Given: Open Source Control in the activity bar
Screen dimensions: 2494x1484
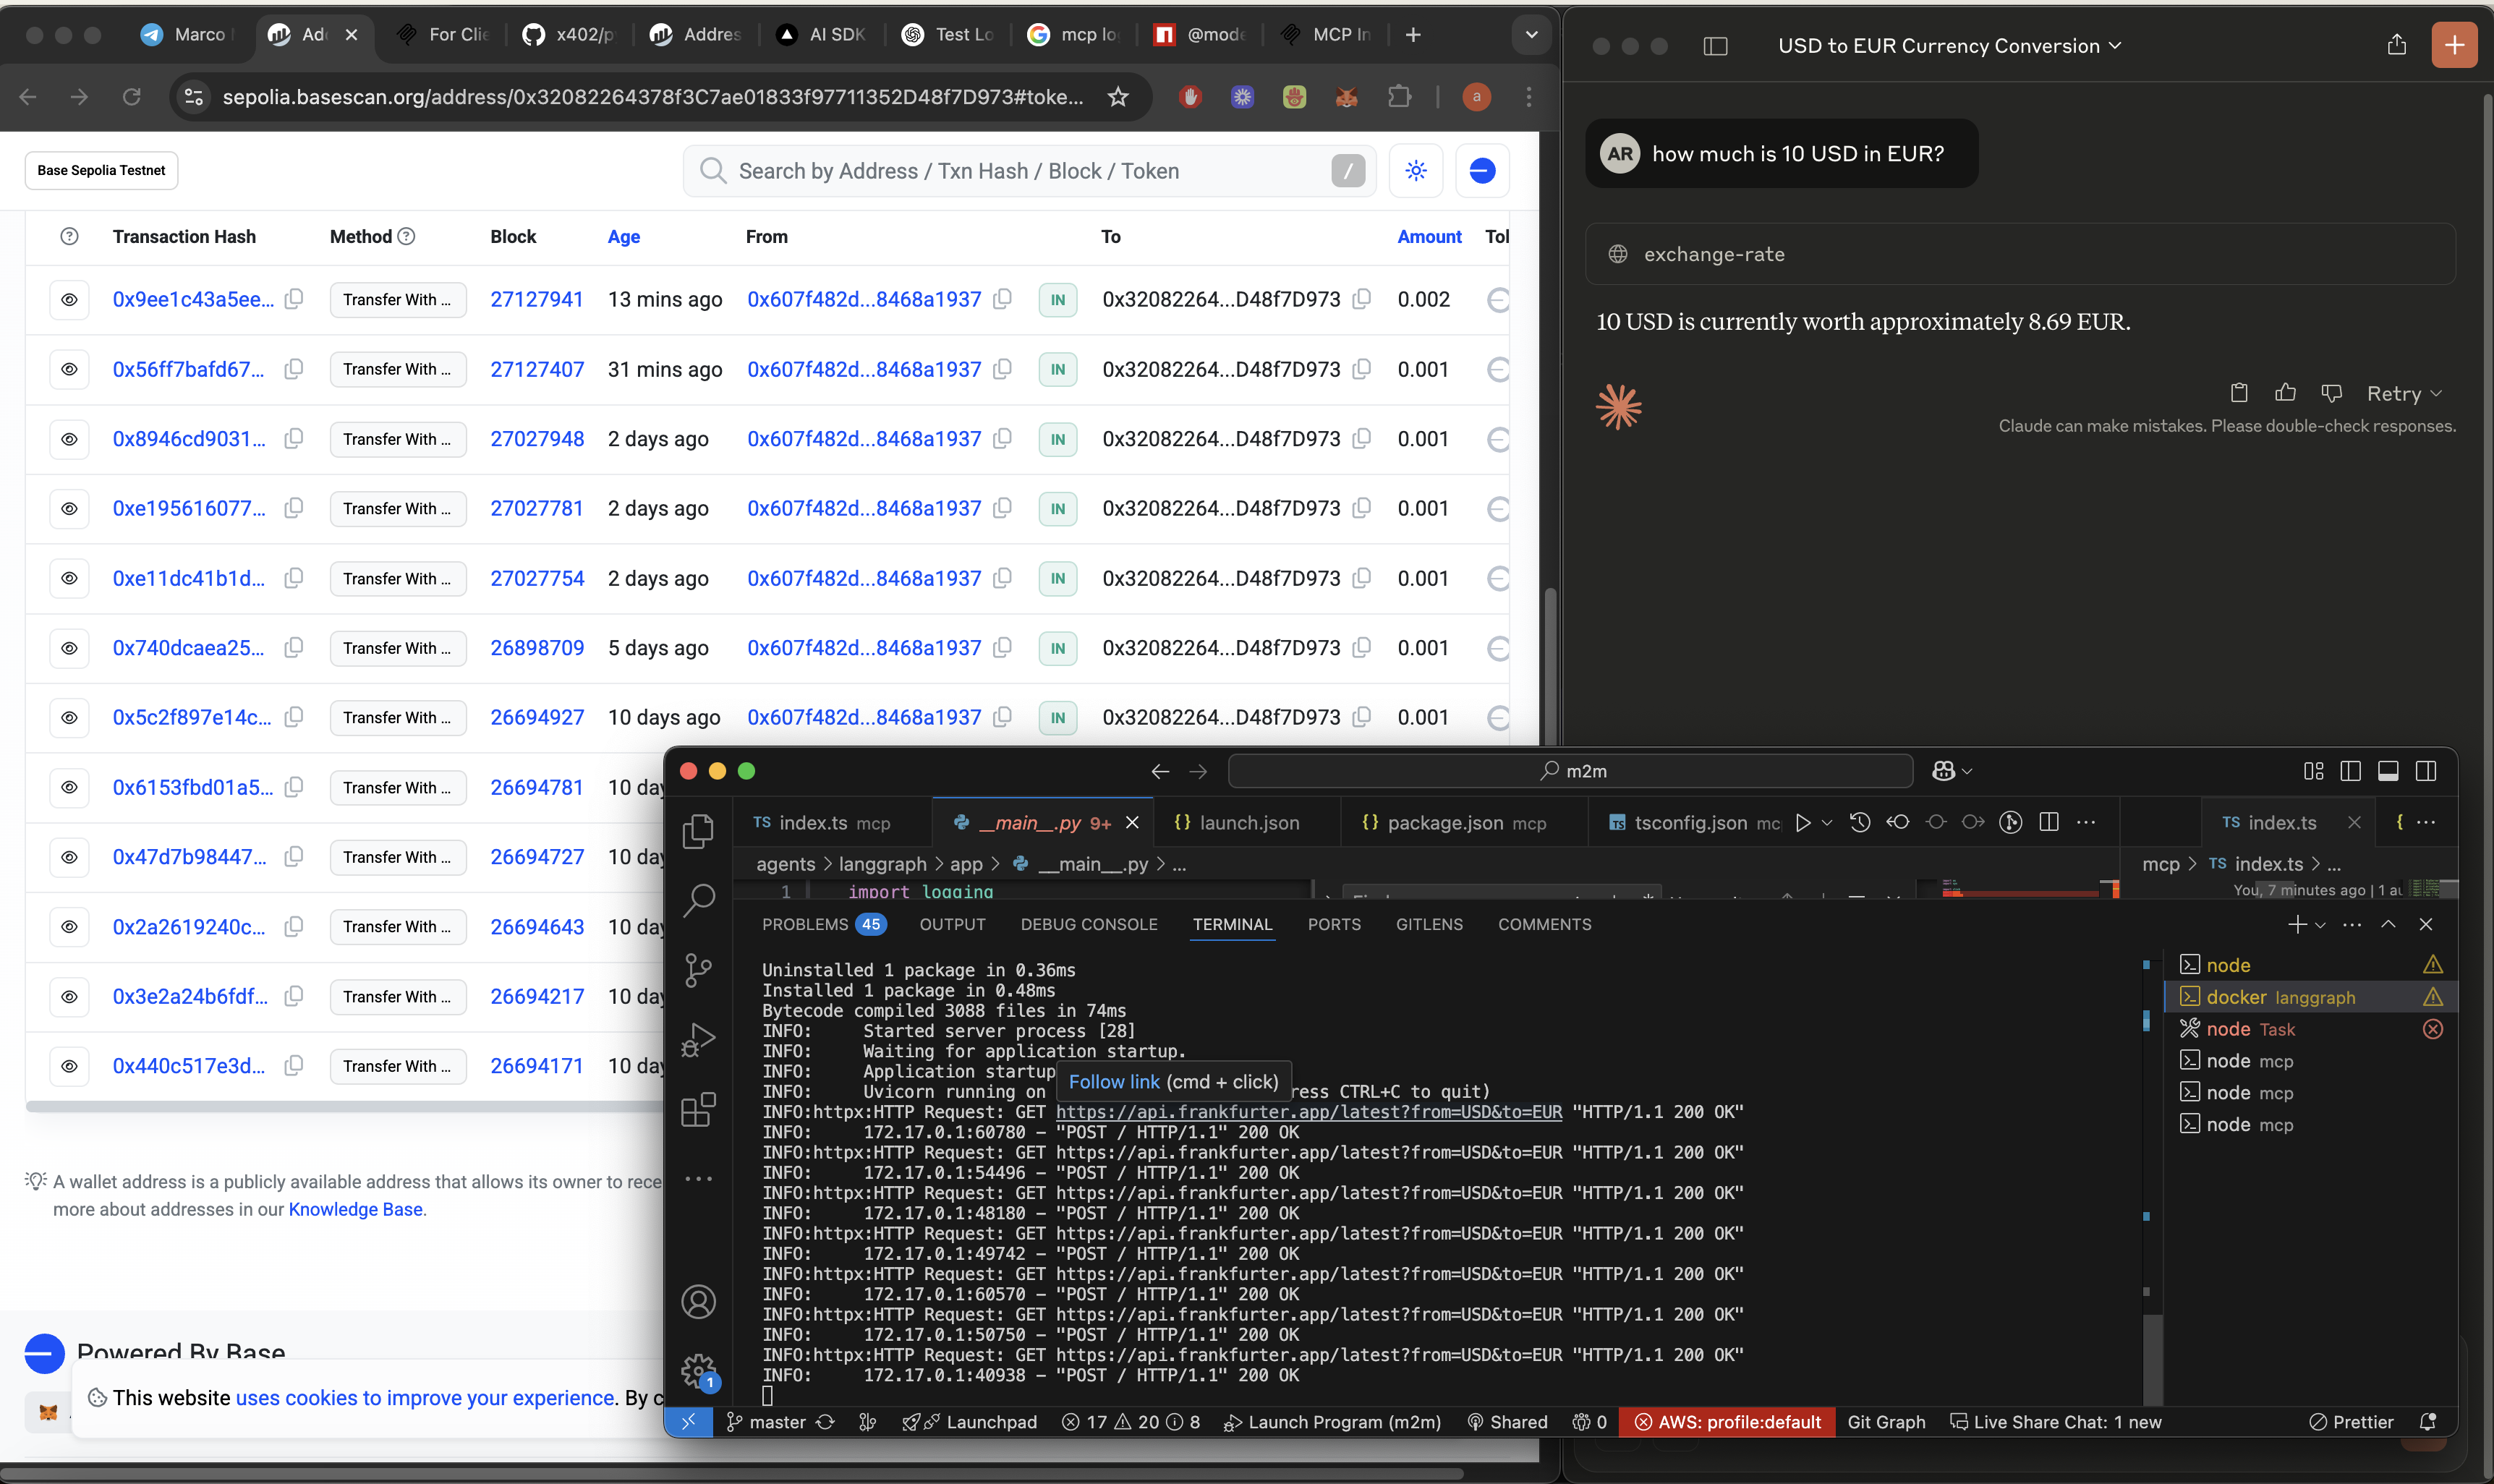Looking at the screenshot, I should tap(698, 970).
